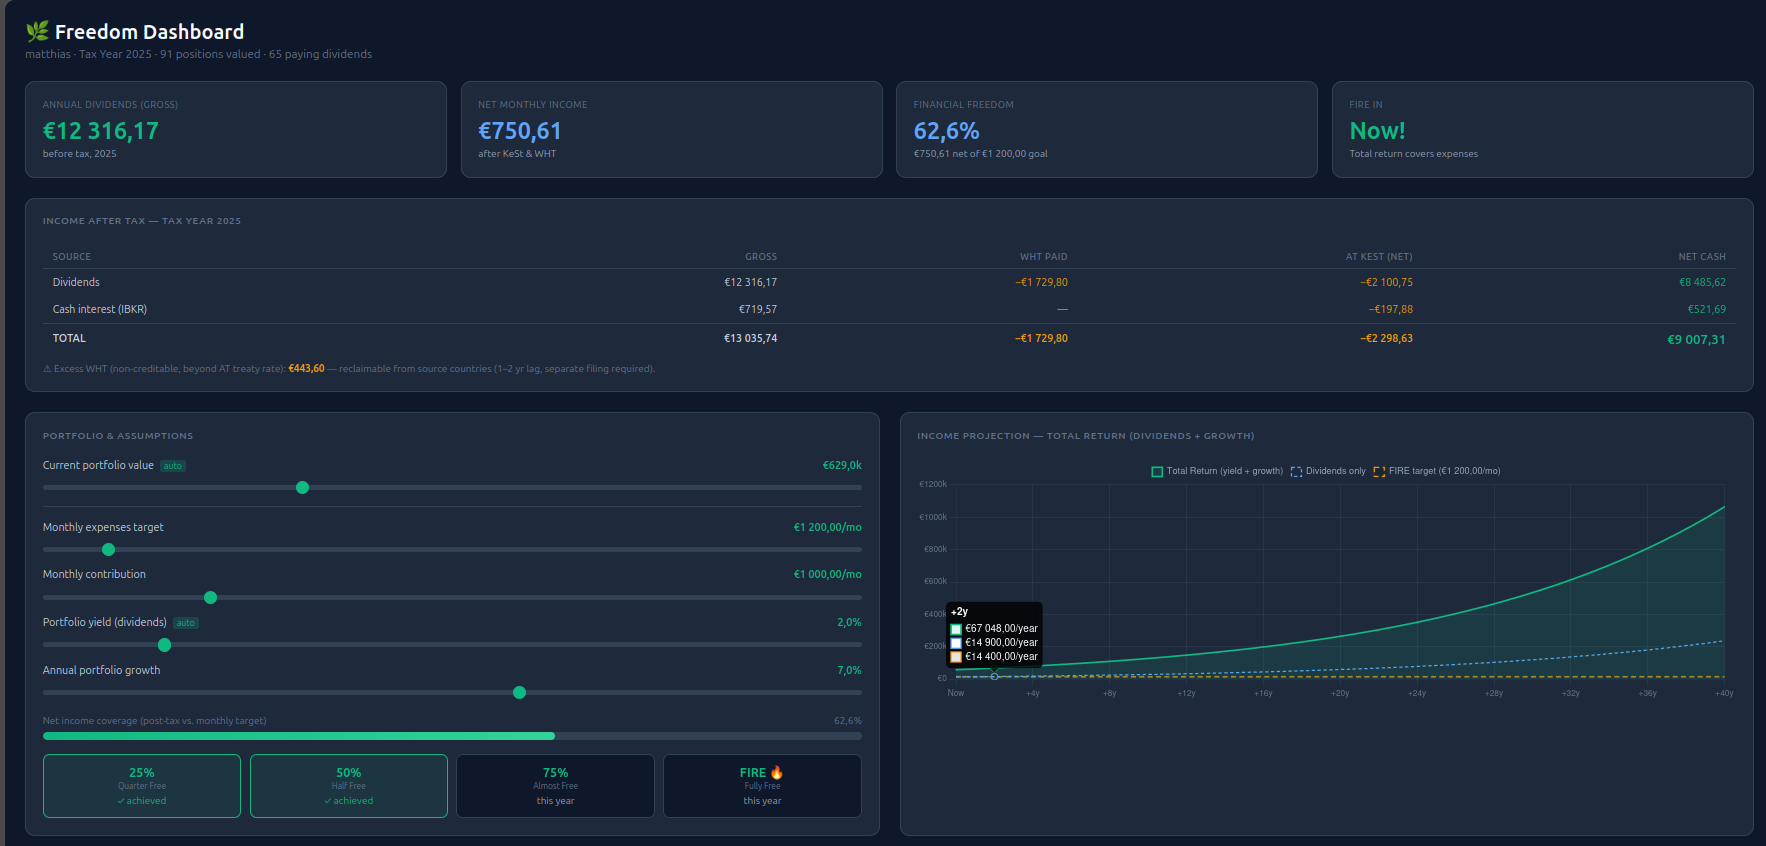Select the 50% Half Free milestone card
The height and width of the screenshot is (846, 1766).
349,786
